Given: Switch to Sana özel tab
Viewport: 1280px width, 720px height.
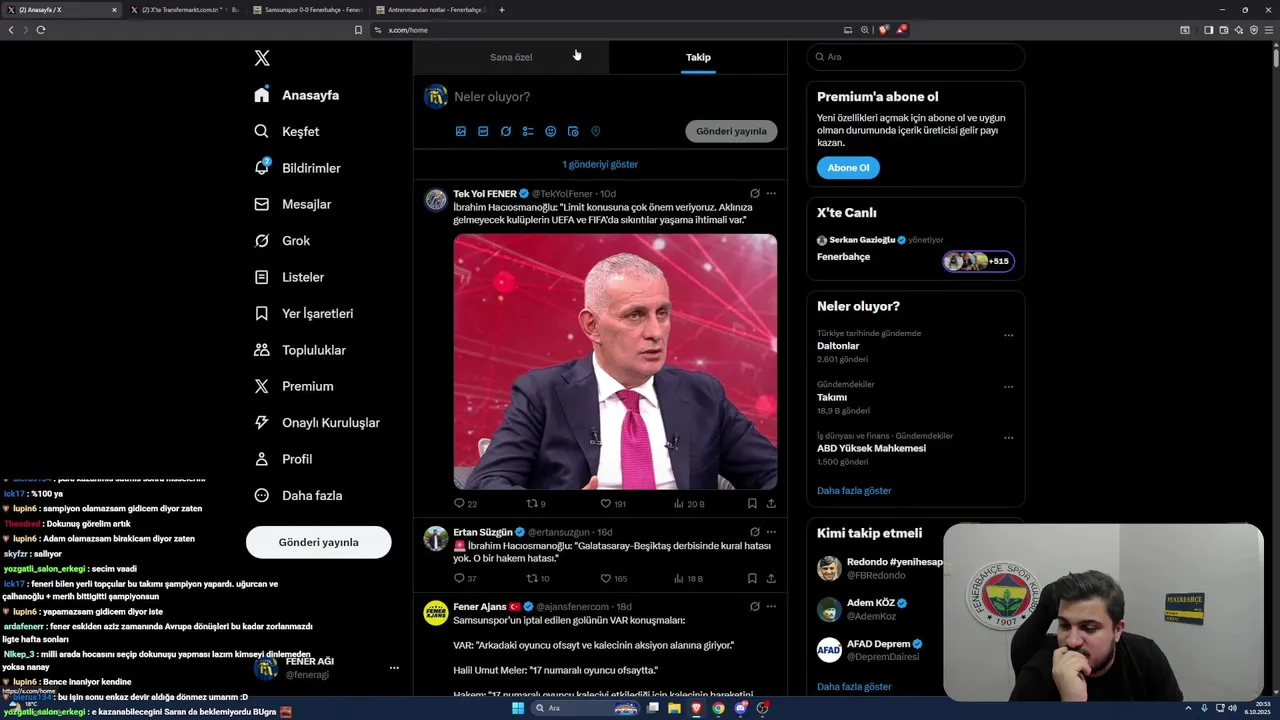Looking at the screenshot, I should pos(511,57).
